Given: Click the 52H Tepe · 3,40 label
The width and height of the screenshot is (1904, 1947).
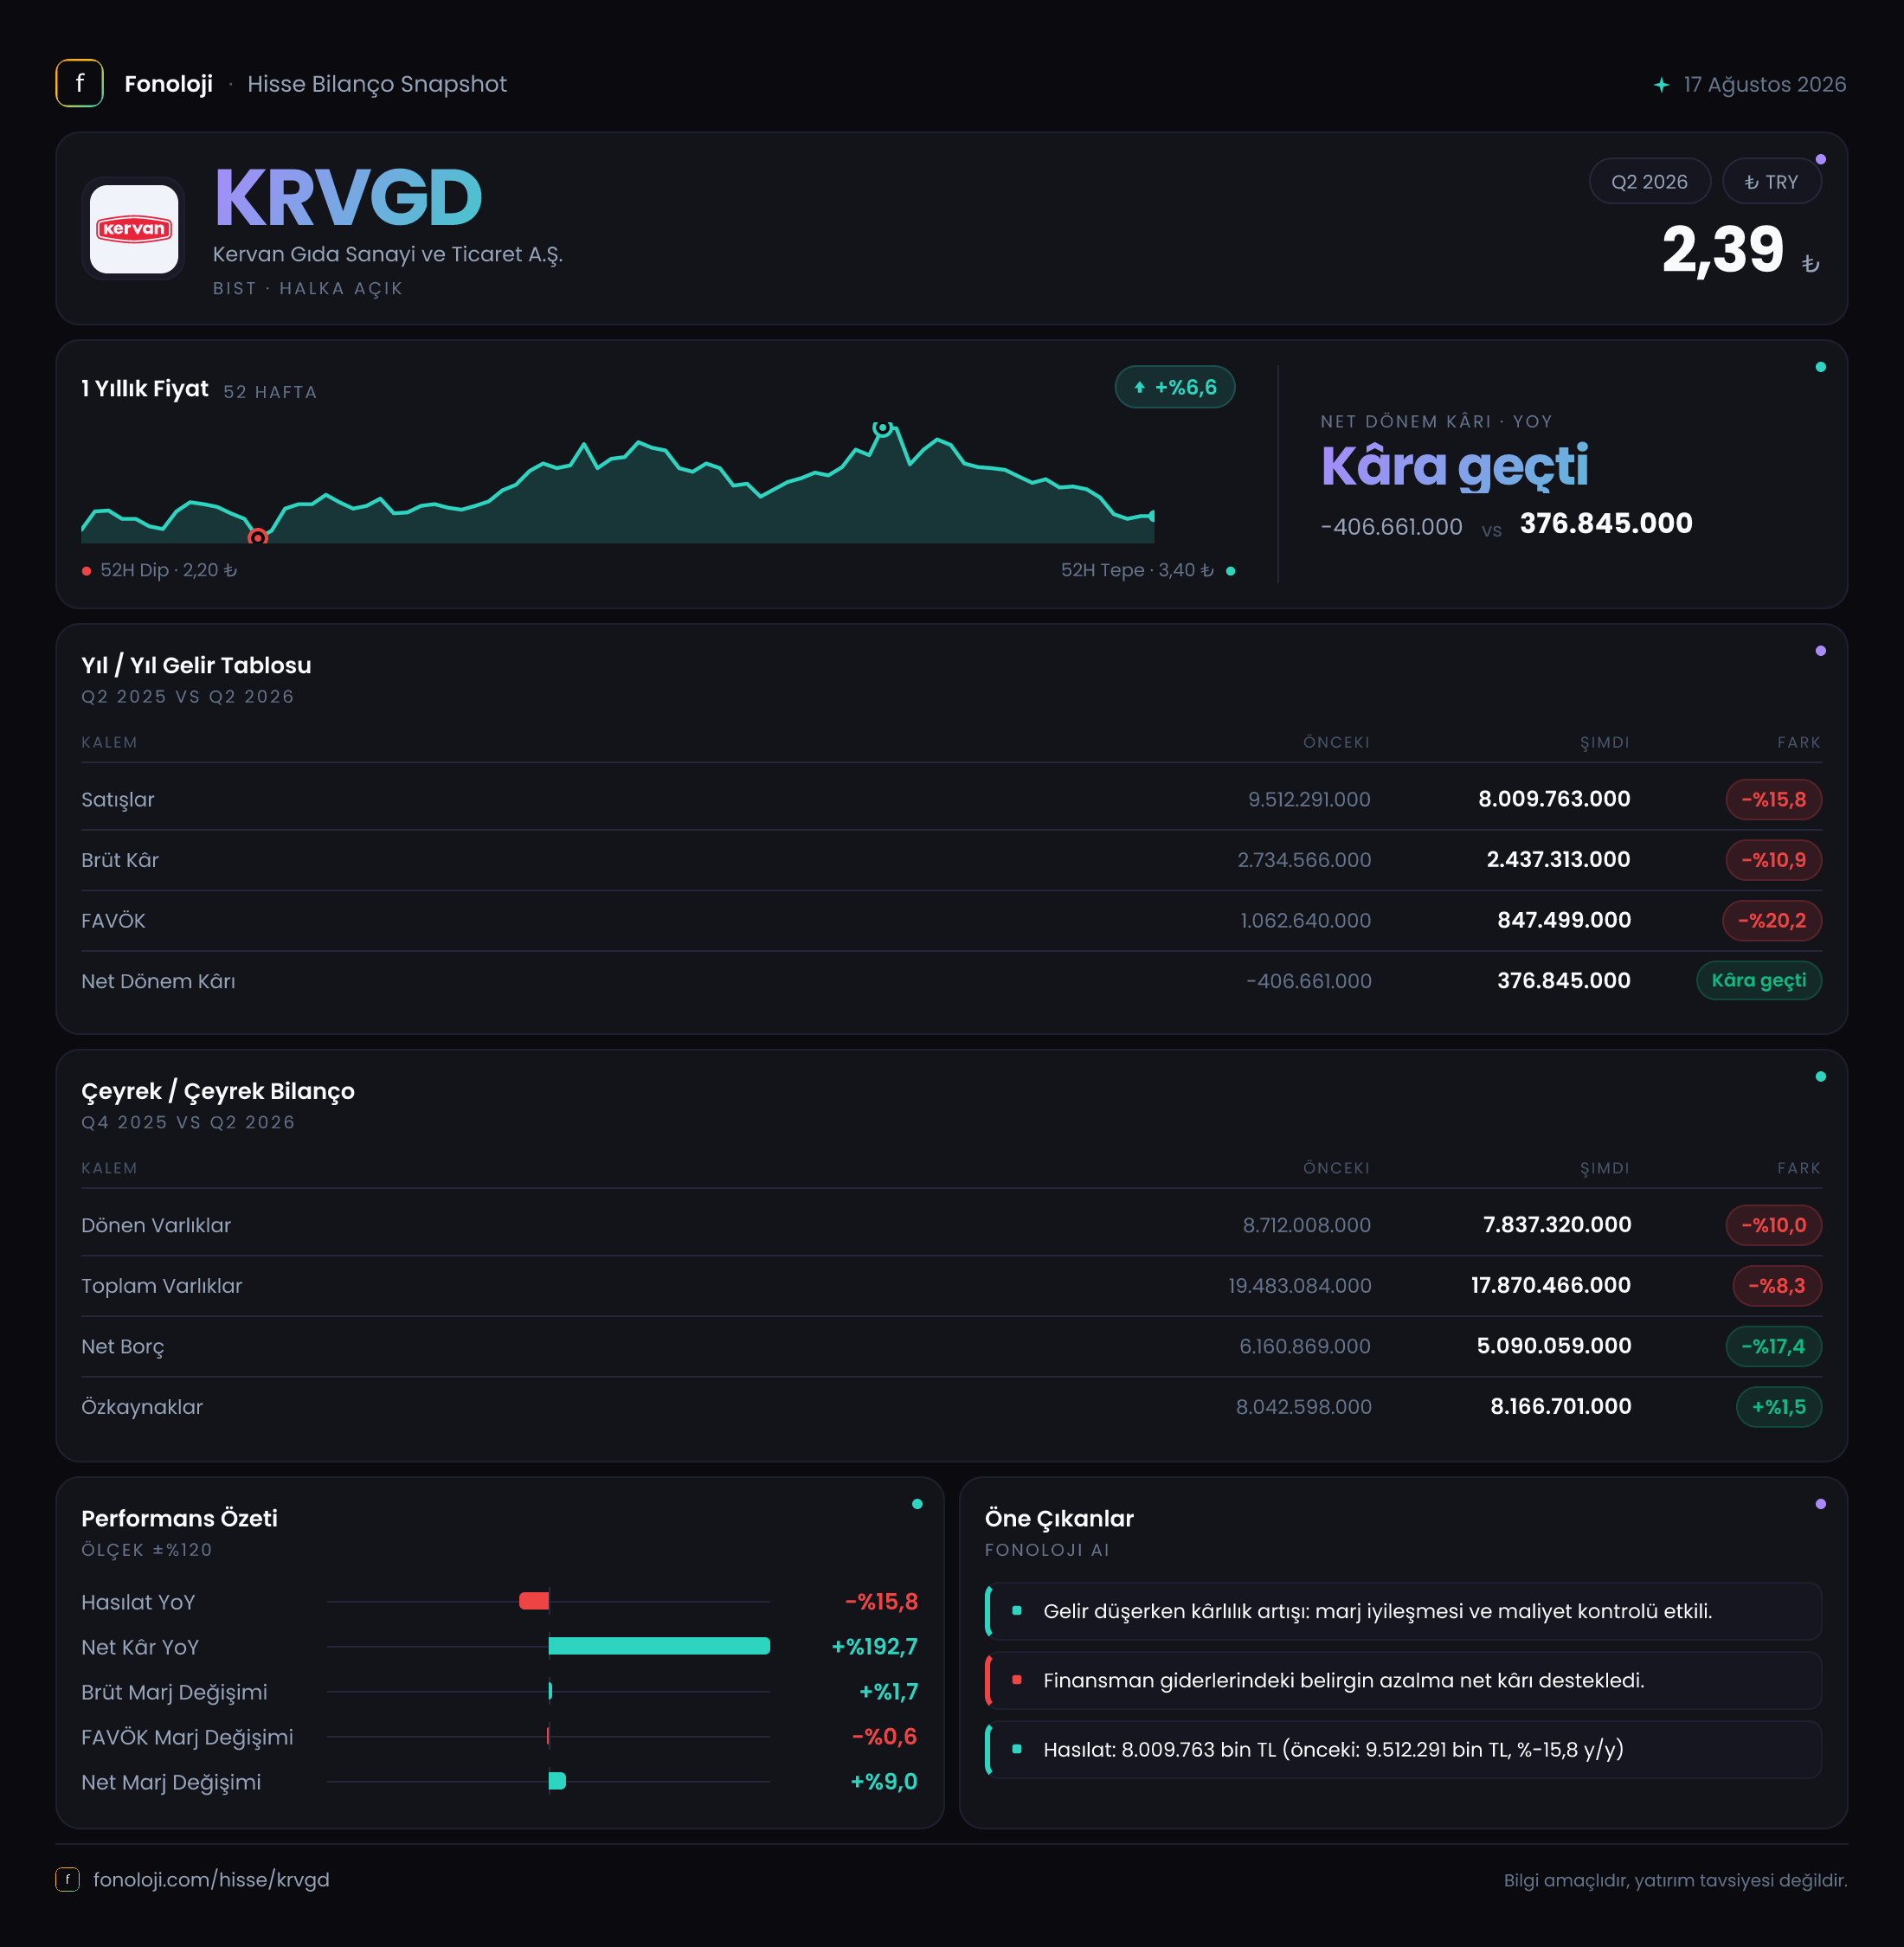Looking at the screenshot, I should [x=1137, y=570].
